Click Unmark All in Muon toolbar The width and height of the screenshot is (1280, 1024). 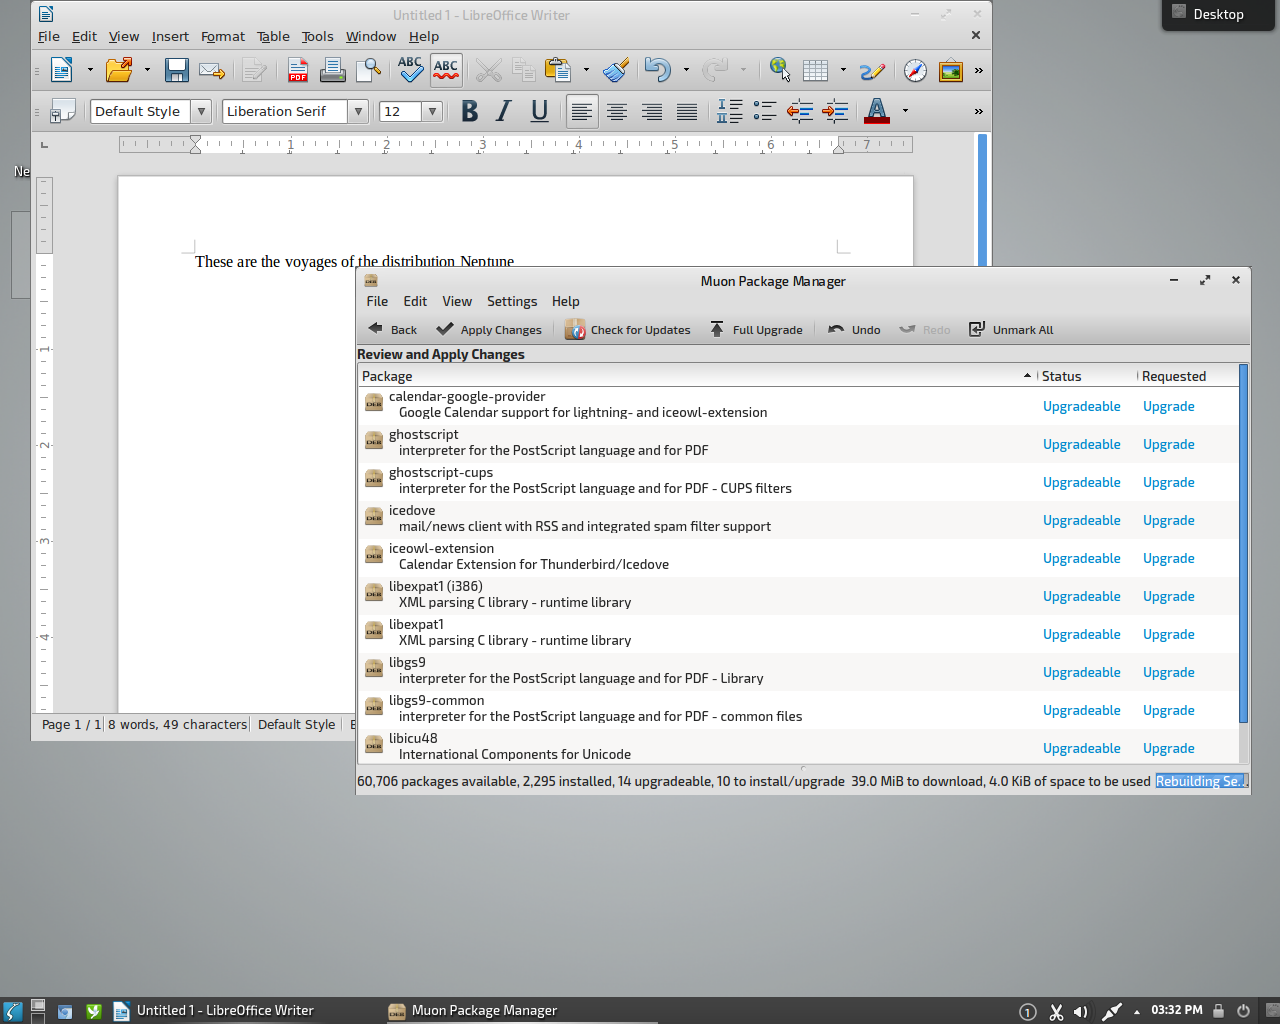click(x=1011, y=329)
